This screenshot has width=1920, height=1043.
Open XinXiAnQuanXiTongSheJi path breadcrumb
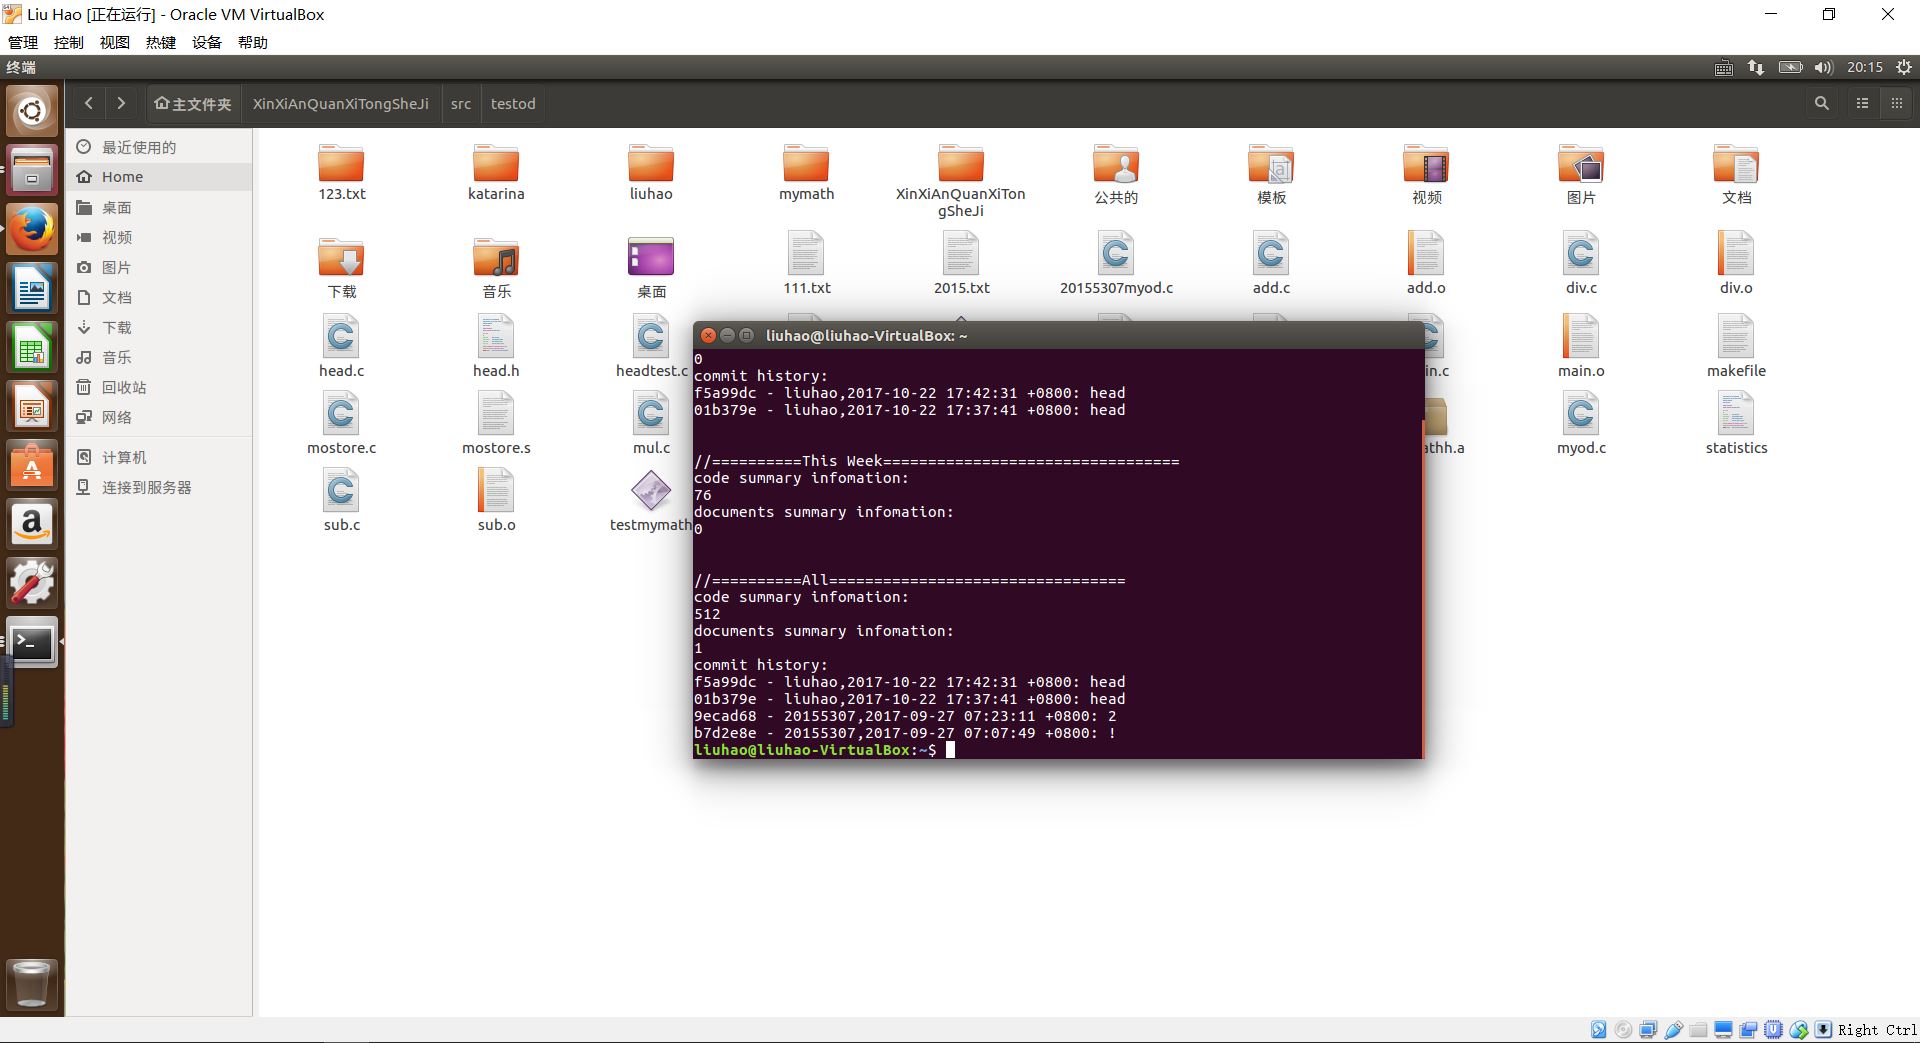click(x=340, y=104)
